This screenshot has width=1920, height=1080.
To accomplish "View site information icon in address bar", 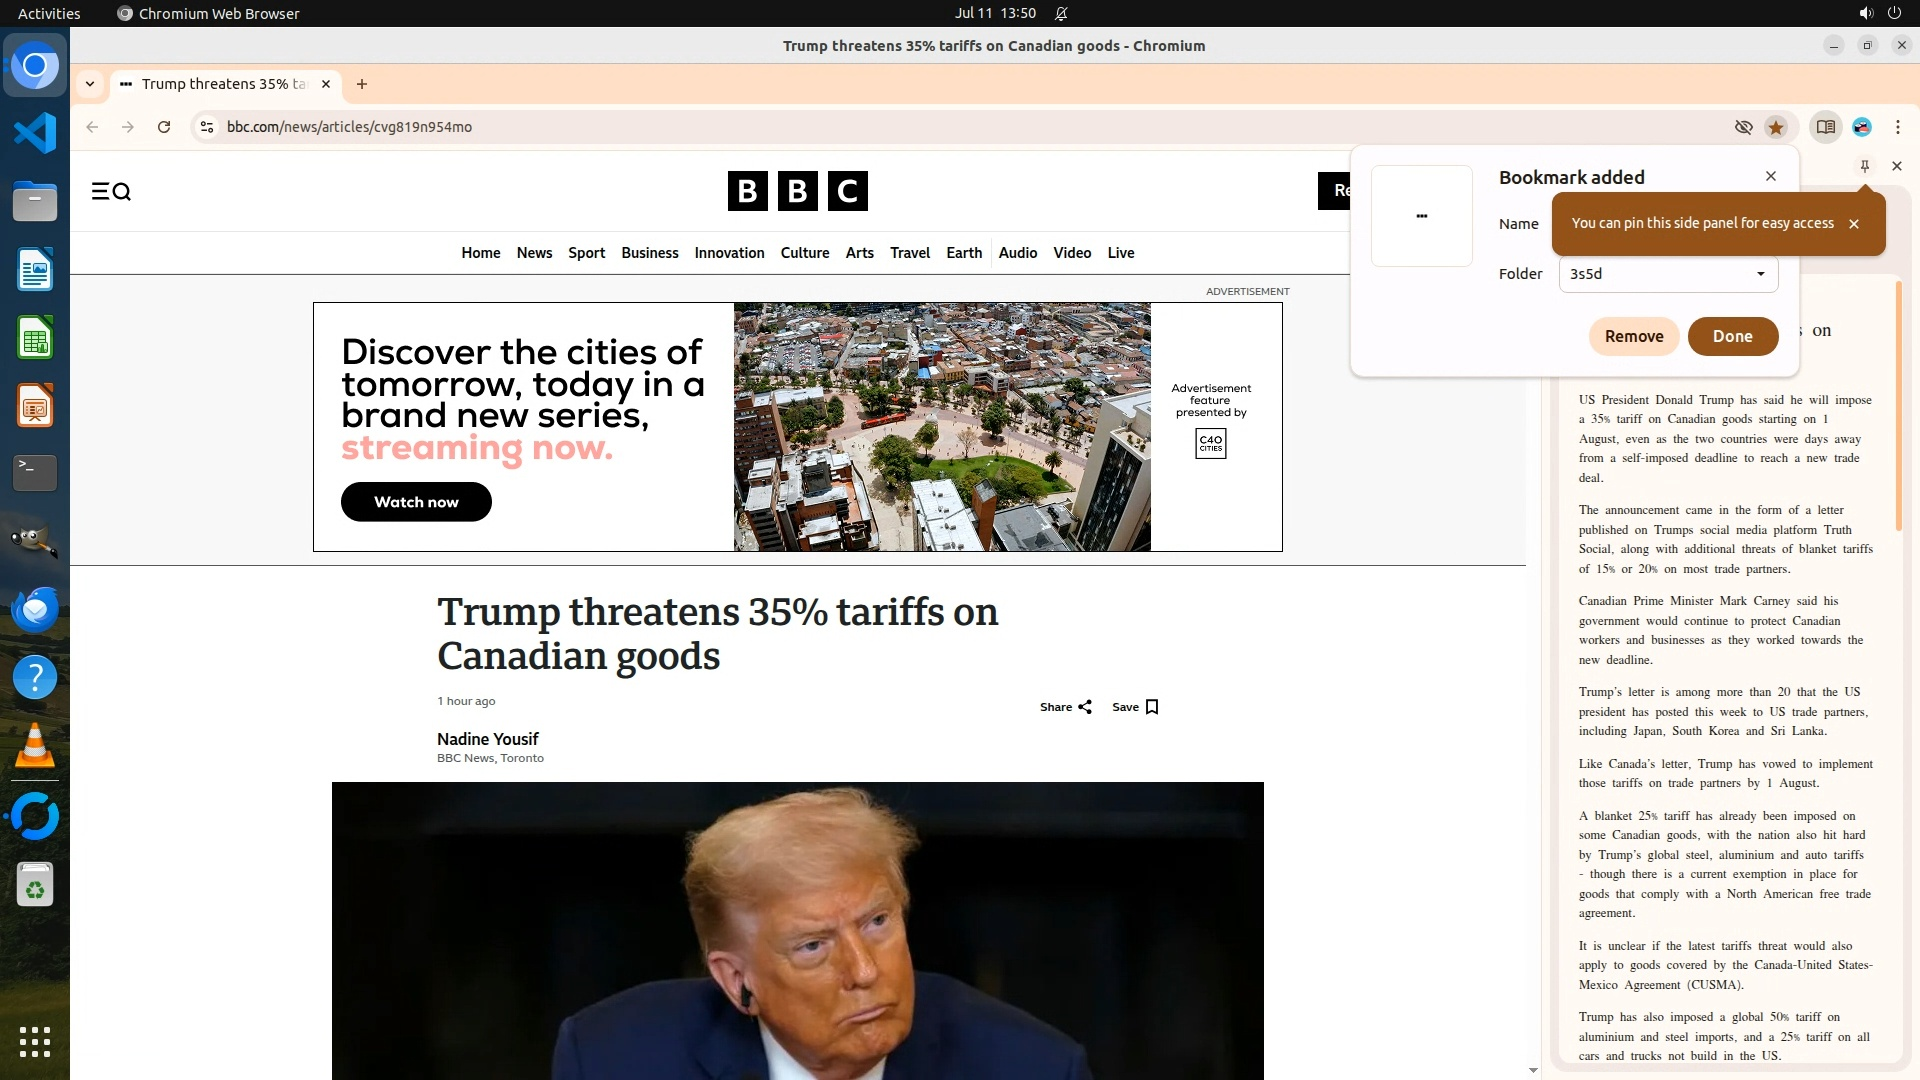I will (x=207, y=127).
